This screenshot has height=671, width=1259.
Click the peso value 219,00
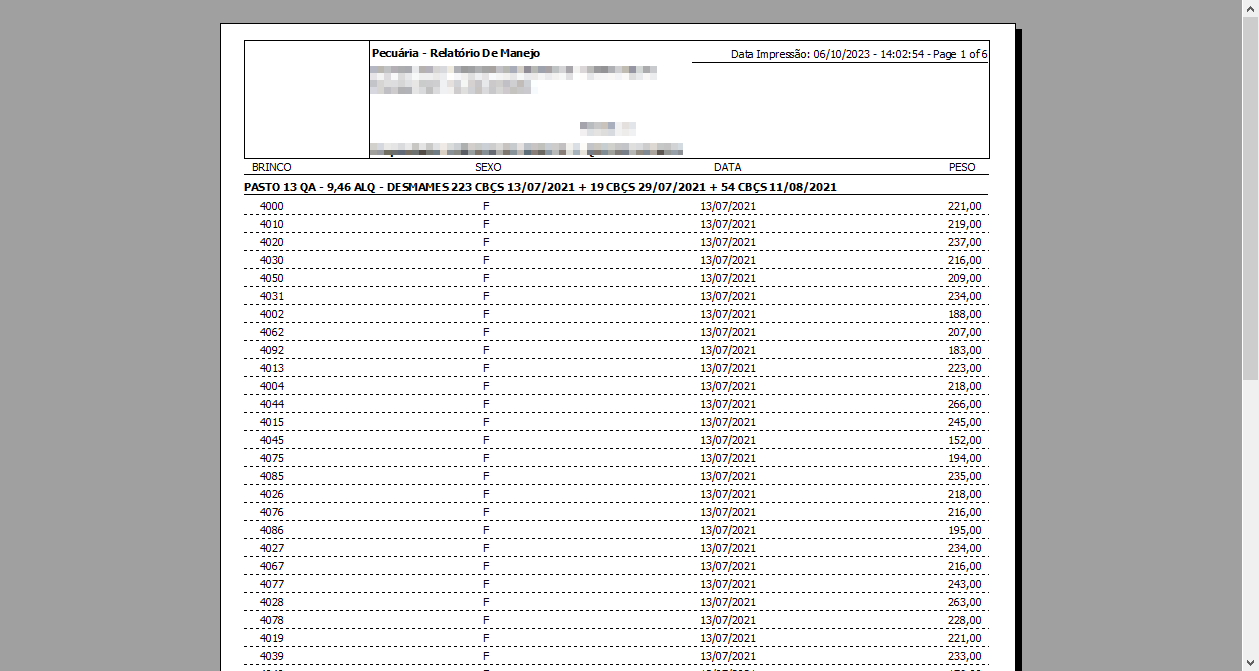(x=965, y=224)
